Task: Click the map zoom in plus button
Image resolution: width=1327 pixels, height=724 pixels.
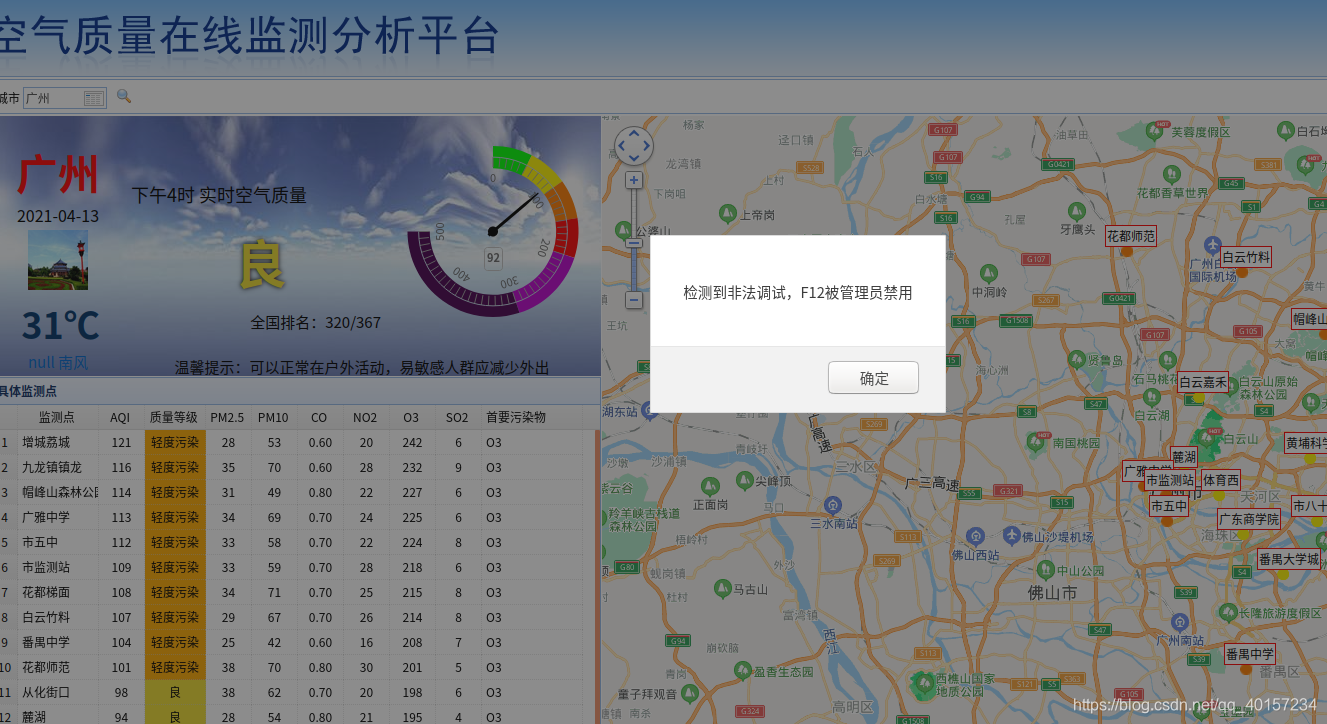Action: click(x=633, y=180)
